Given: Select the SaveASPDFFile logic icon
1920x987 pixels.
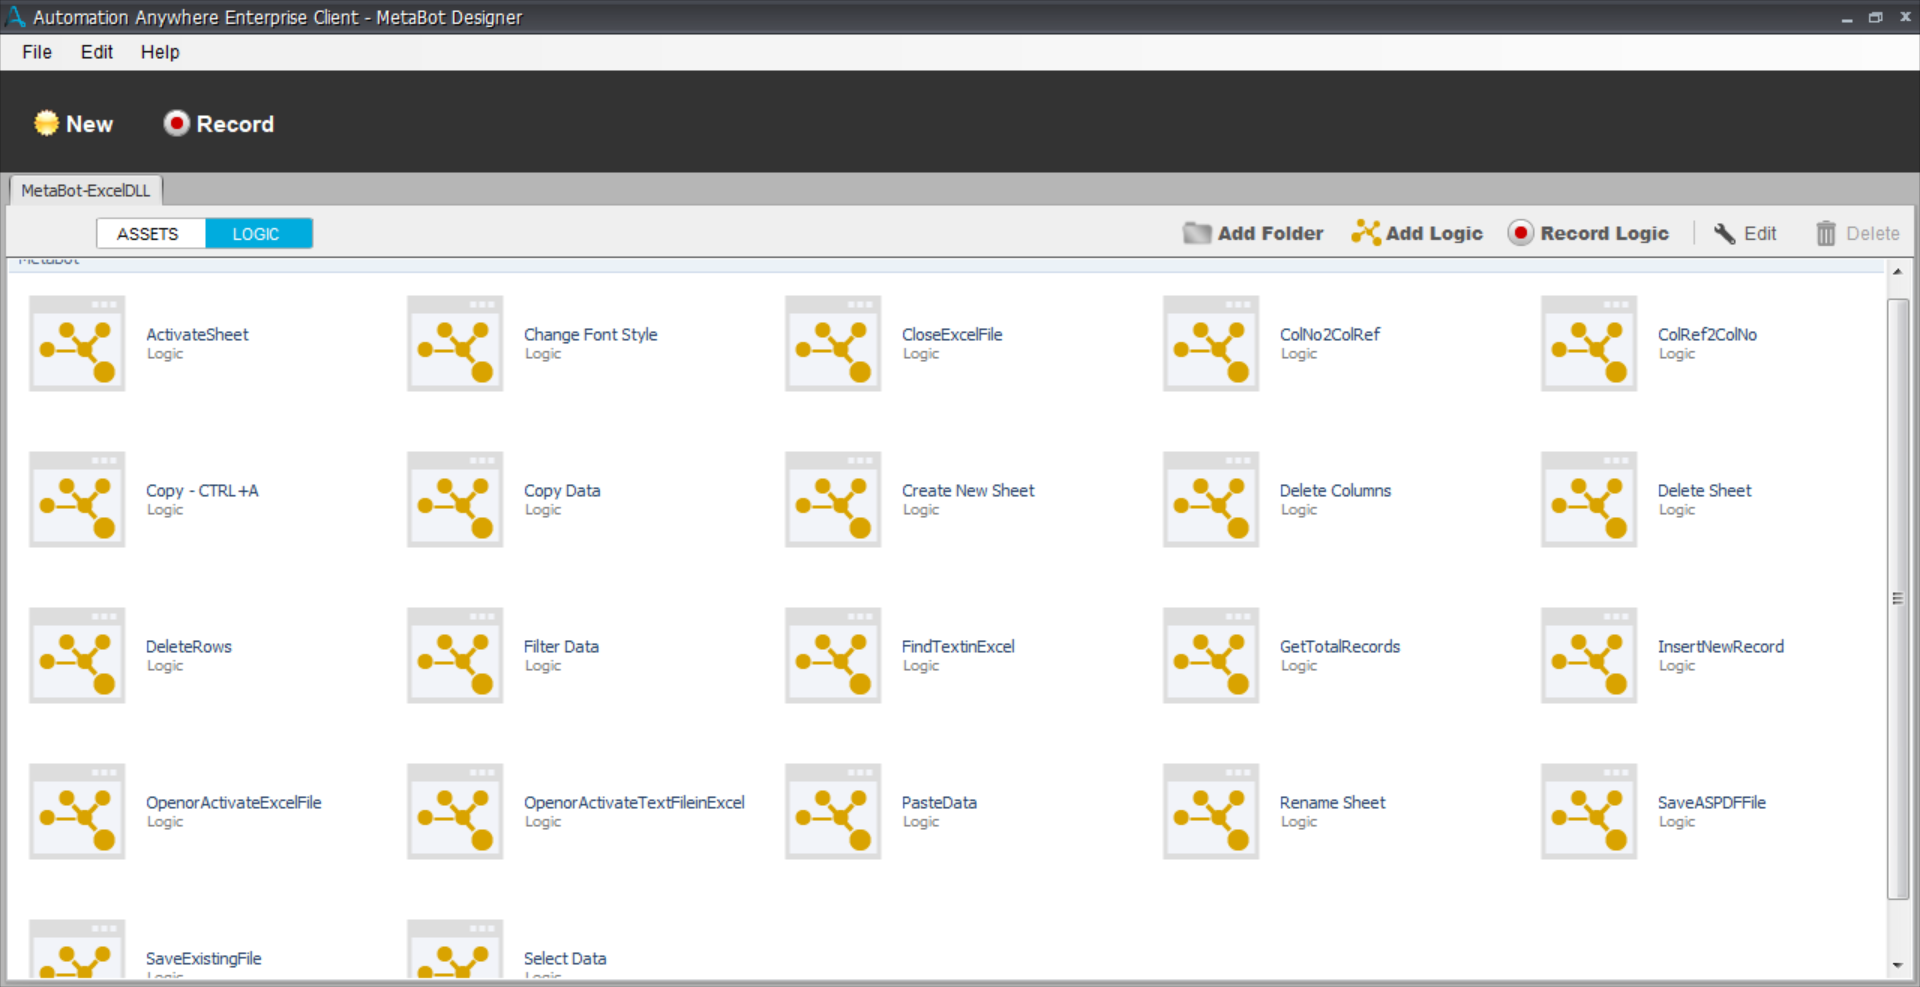Looking at the screenshot, I should tap(1589, 811).
